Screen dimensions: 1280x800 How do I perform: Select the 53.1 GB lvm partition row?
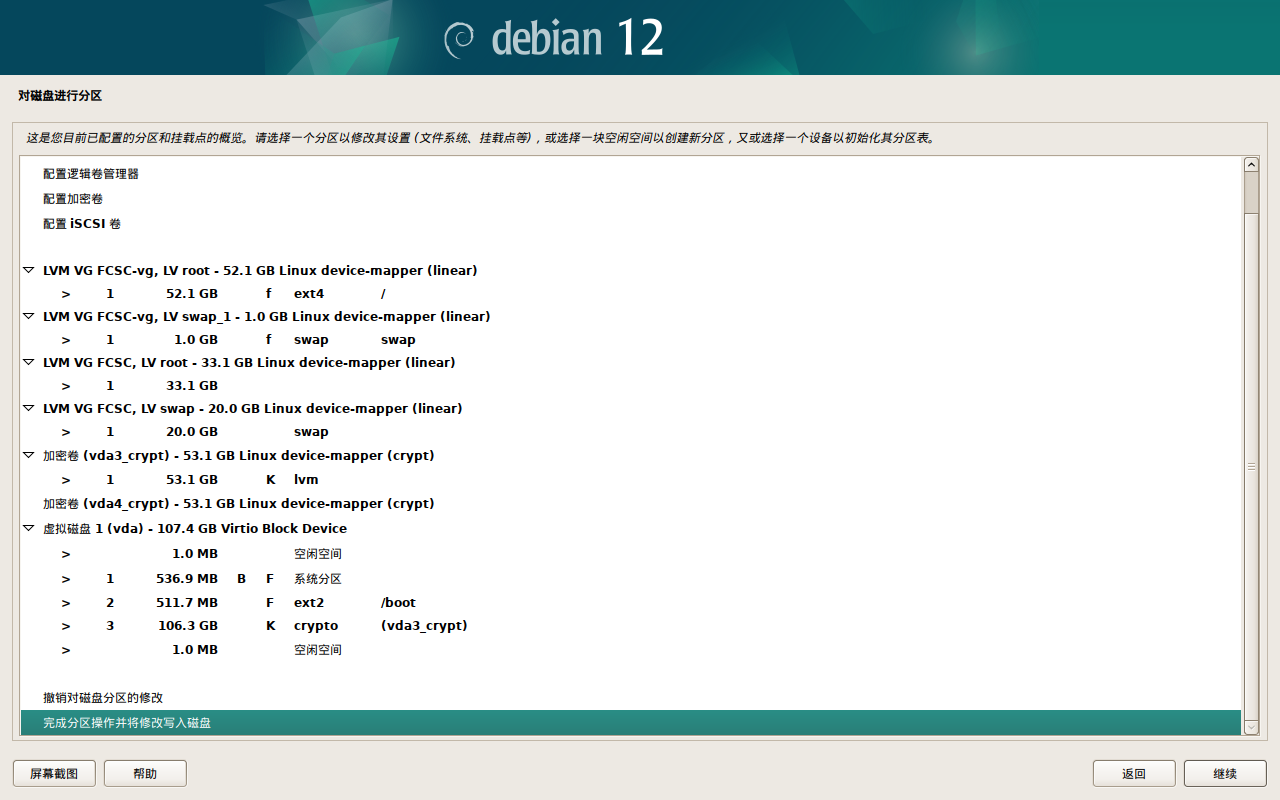click(631, 480)
